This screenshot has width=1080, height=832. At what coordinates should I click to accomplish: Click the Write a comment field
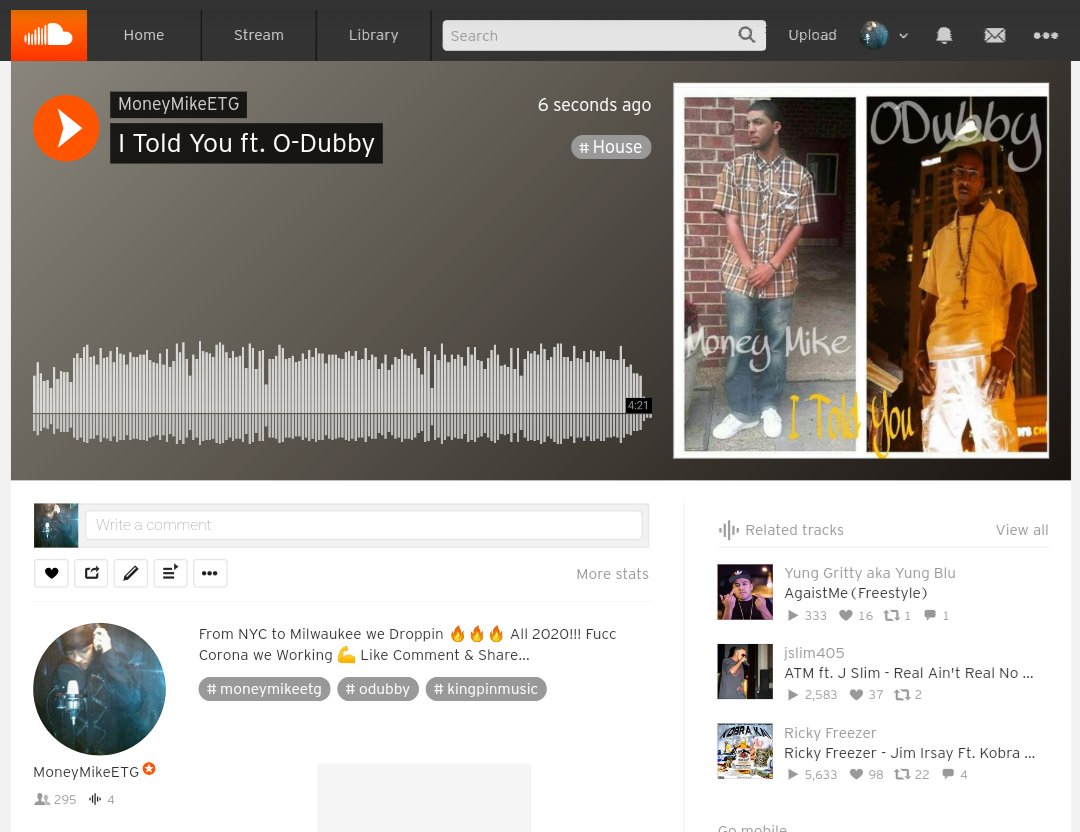click(364, 525)
